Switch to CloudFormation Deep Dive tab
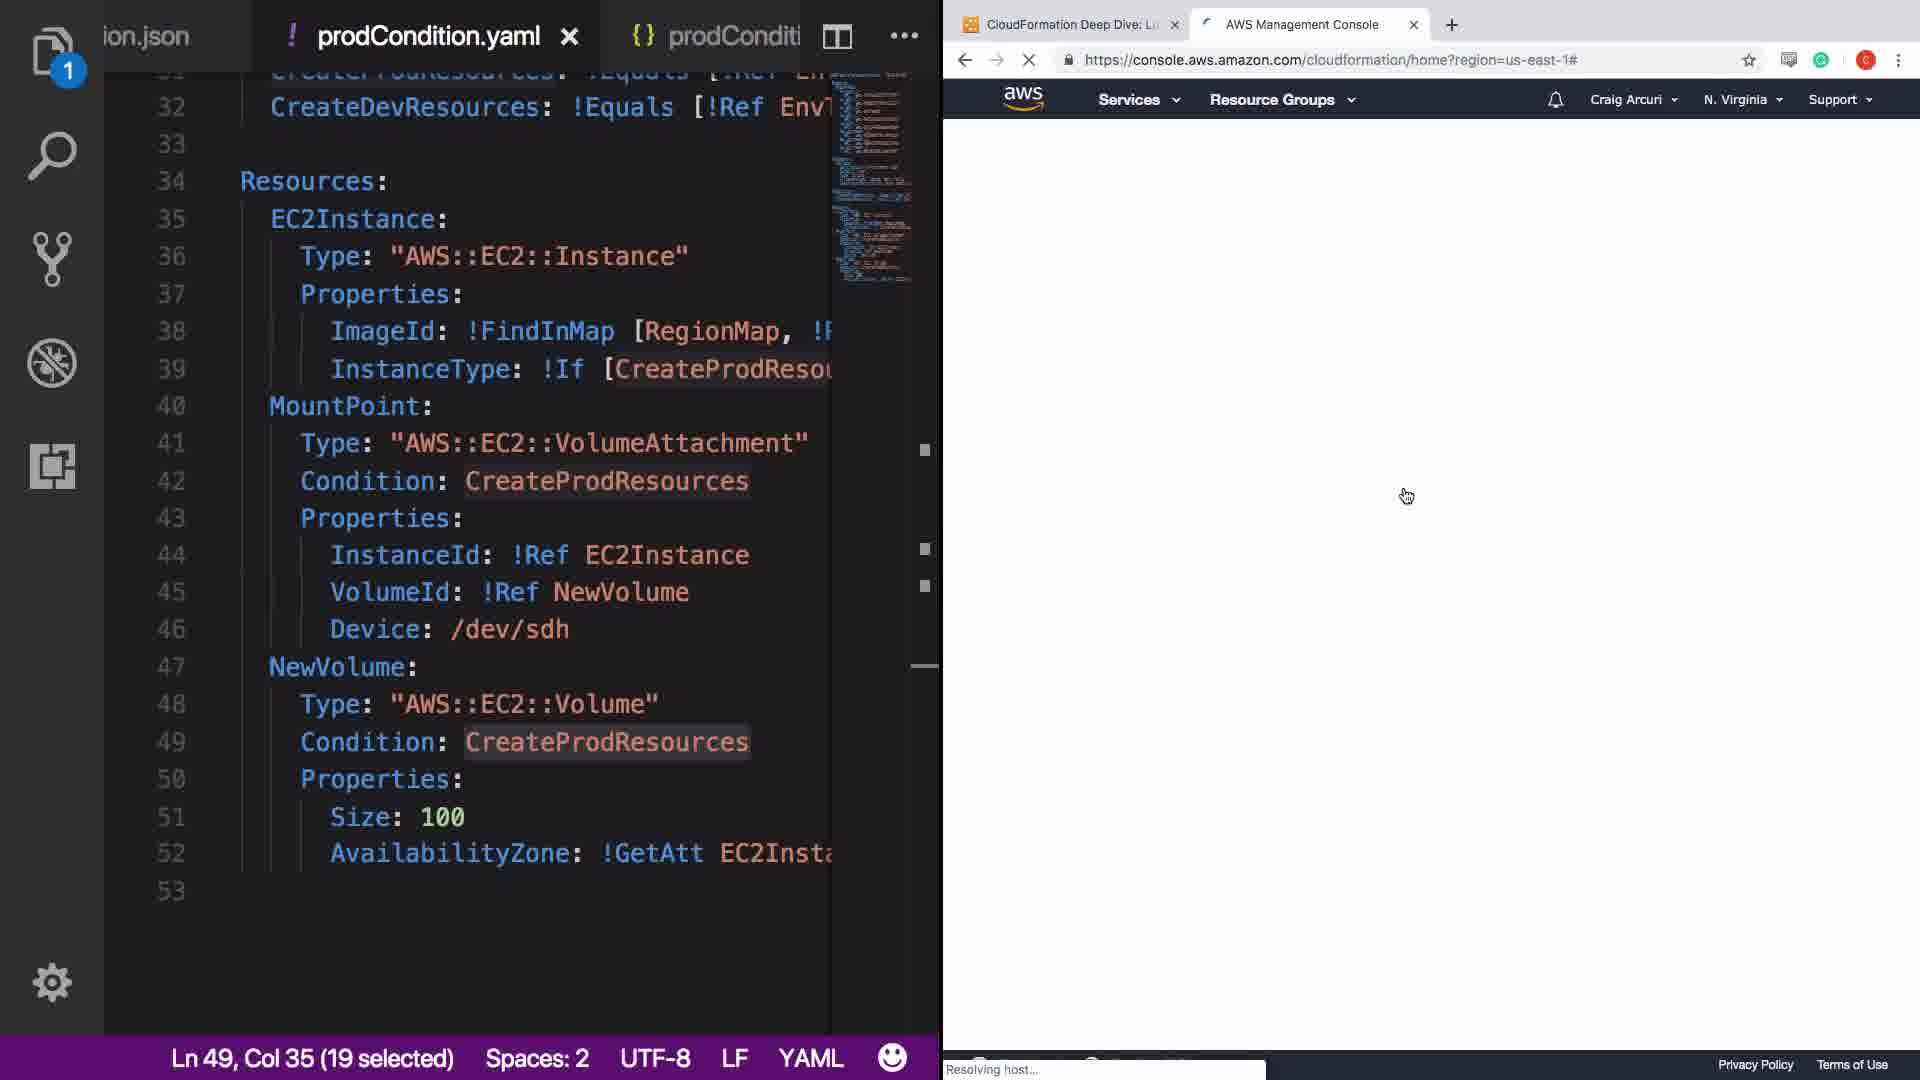 [1070, 25]
